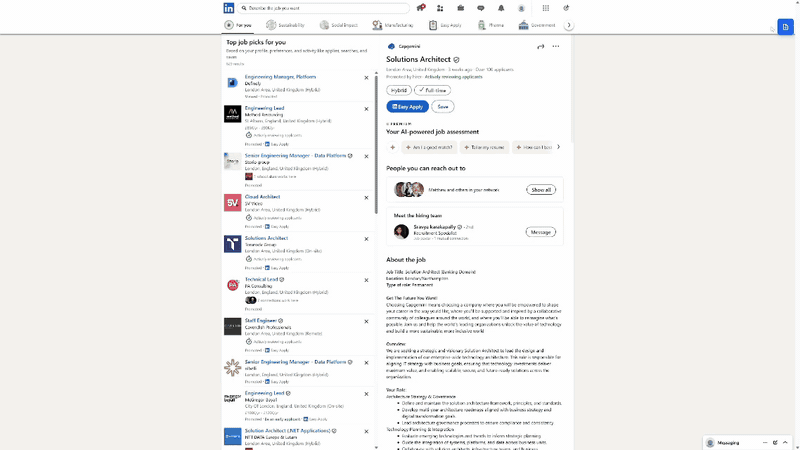800x450 pixels.
Task: Open the three-dot more options menu
Action: [x=556, y=46]
